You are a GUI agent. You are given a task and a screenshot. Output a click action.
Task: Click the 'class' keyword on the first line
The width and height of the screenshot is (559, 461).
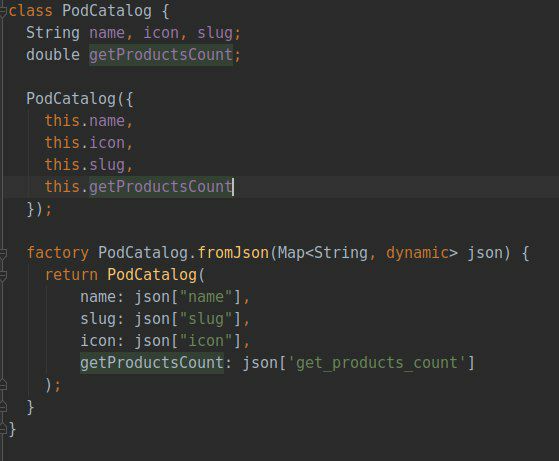[x=31, y=11]
